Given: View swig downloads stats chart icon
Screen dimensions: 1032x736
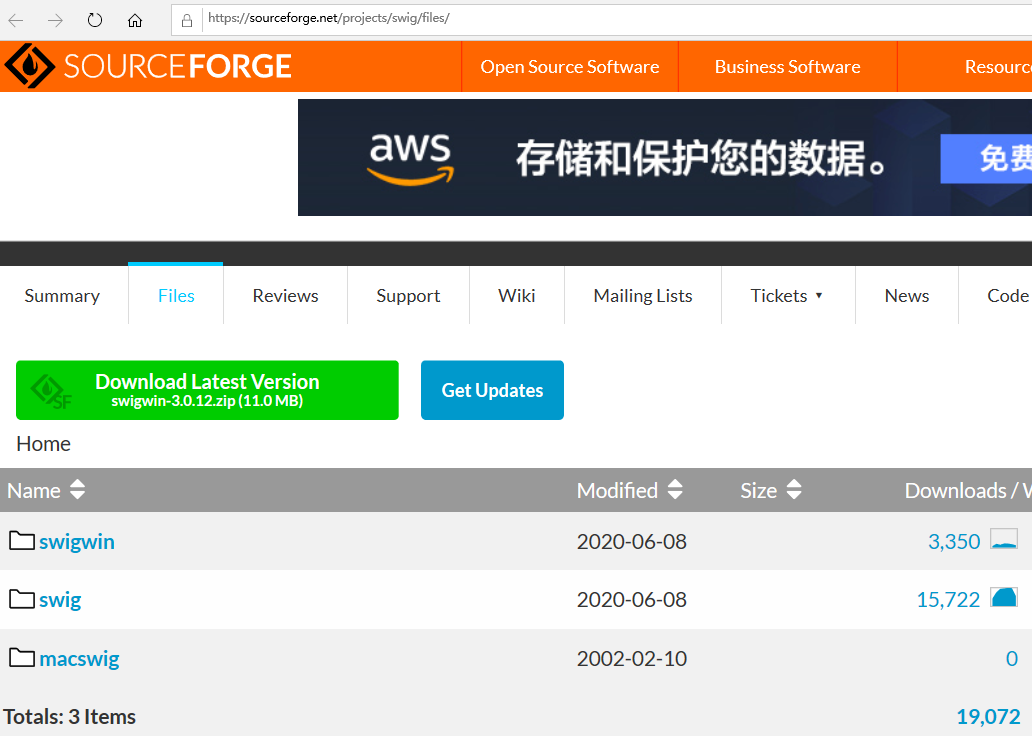Looking at the screenshot, I should [x=1004, y=597].
